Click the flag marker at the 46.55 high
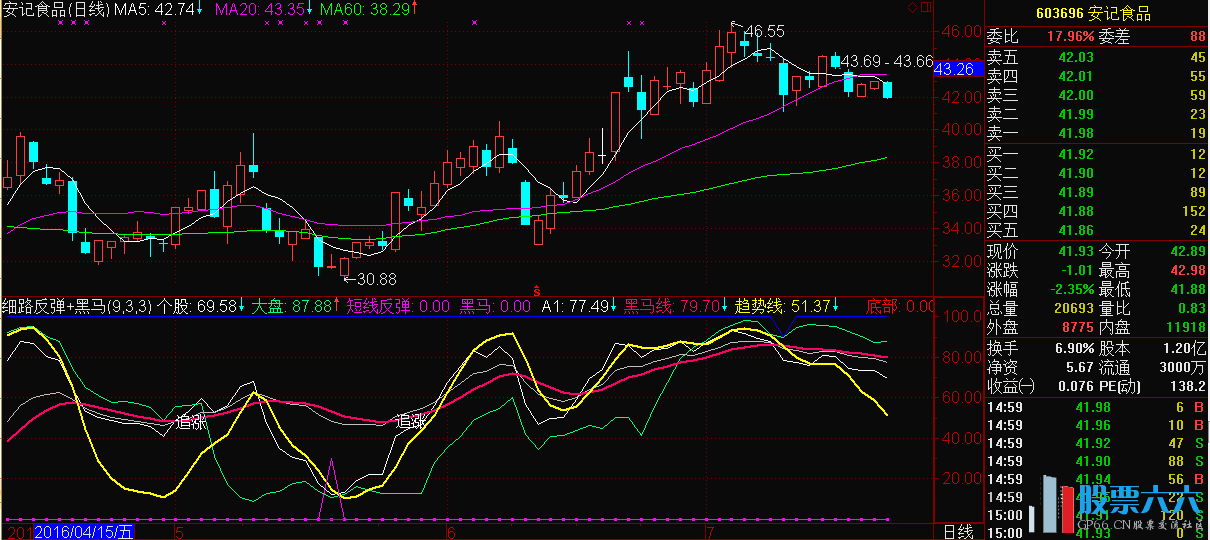This screenshot has height=540, width=1210. point(735,25)
